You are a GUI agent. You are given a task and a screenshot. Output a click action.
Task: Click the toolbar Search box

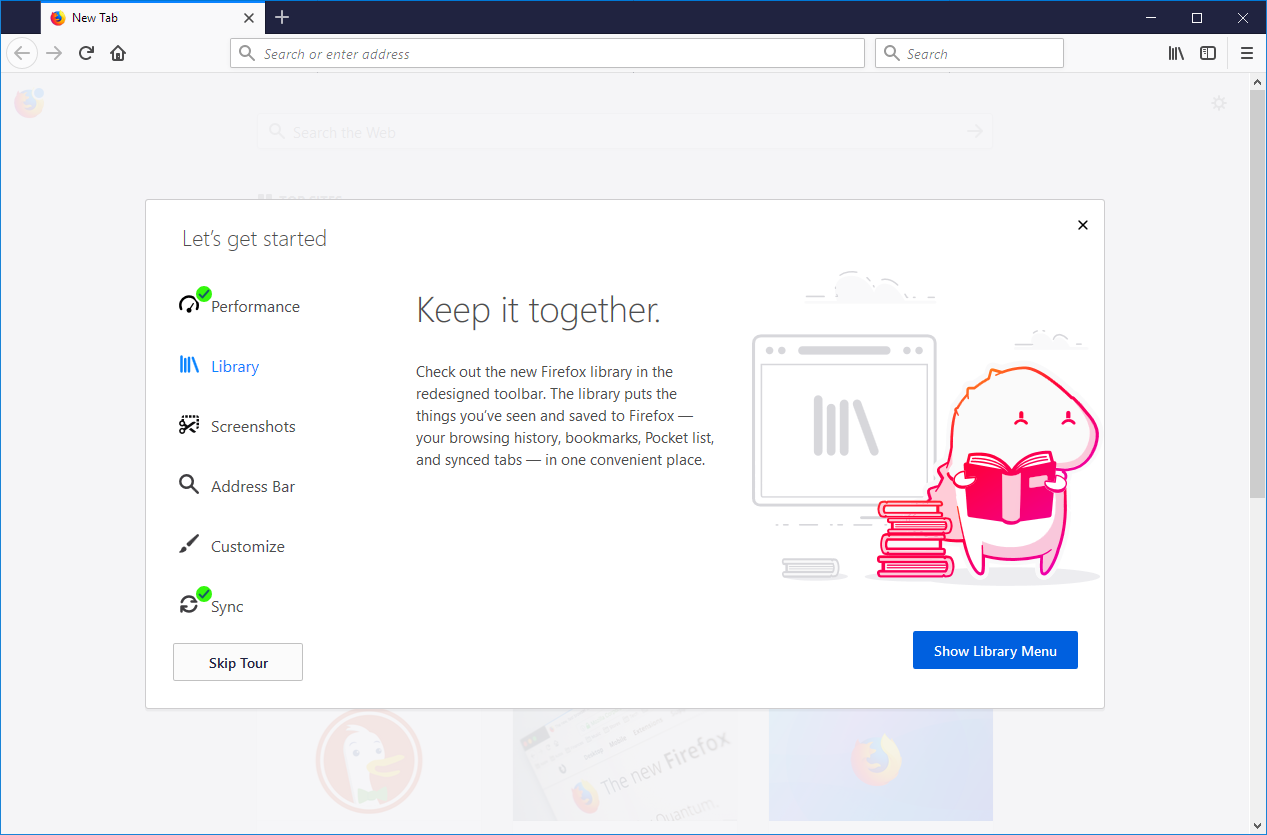pos(969,54)
